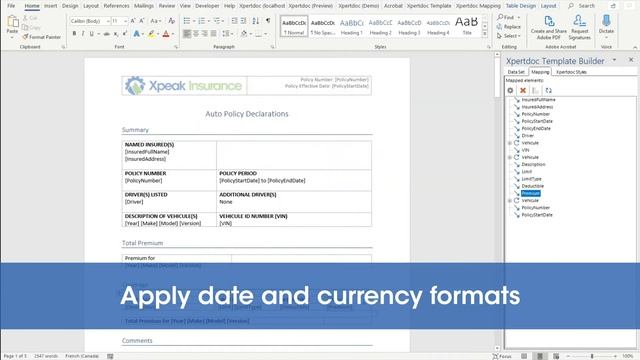Open the Table Design ribbon tab

[x=520, y=6]
